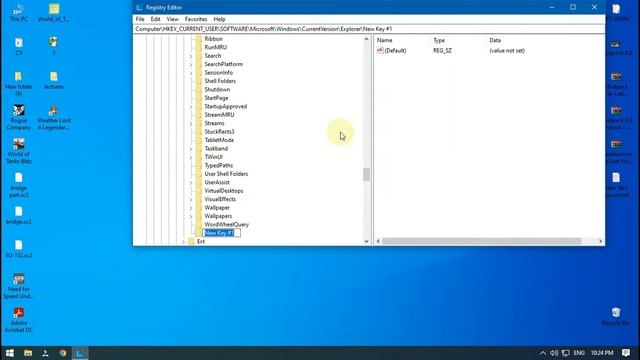Open the Edit menu
Viewport: 640px width, 360px height.
pos(155,19)
